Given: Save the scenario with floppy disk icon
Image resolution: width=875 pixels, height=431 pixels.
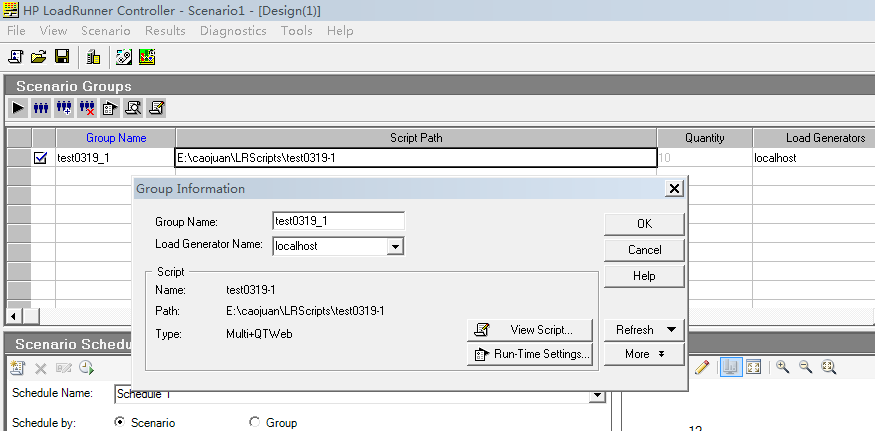Looking at the screenshot, I should (x=61, y=56).
